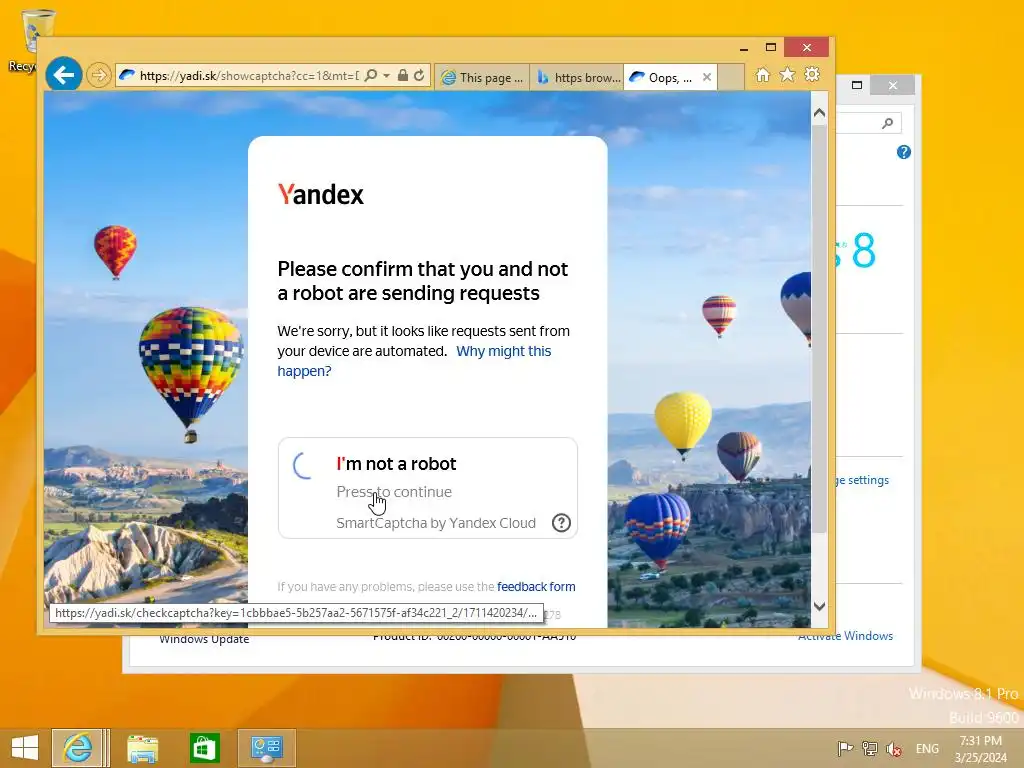Go back with the browser Back arrow
Image resolution: width=1024 pixels, height=768 pixels.
coord(63,75)
